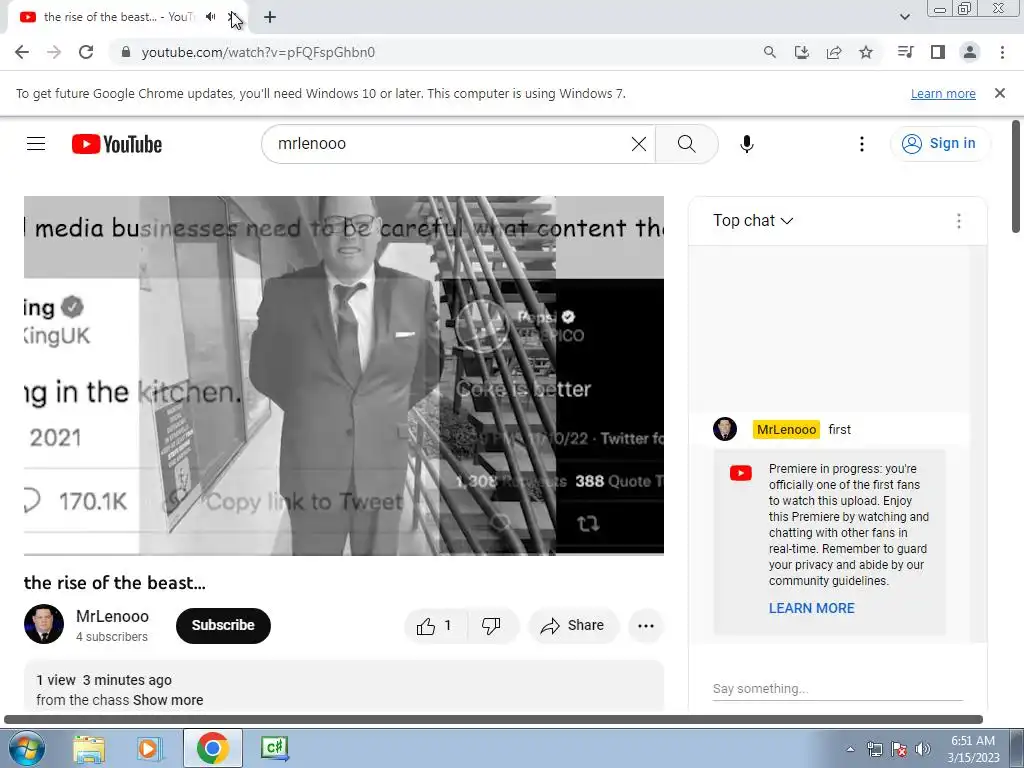Click the video player area
Screen dimensions: 1024x768
point(344,376)
